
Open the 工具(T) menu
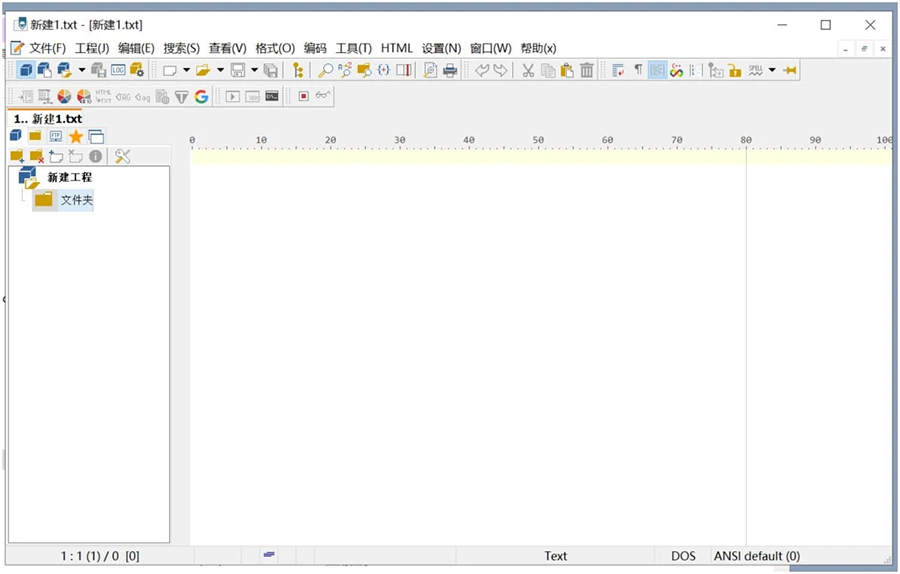(353, 48)
